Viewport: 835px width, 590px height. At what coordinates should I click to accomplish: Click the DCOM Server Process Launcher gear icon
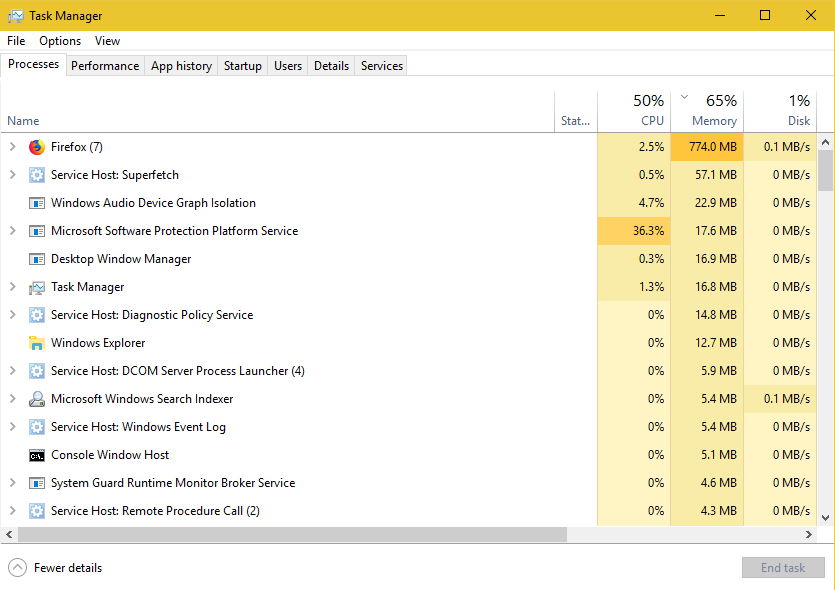pos(37,371)
